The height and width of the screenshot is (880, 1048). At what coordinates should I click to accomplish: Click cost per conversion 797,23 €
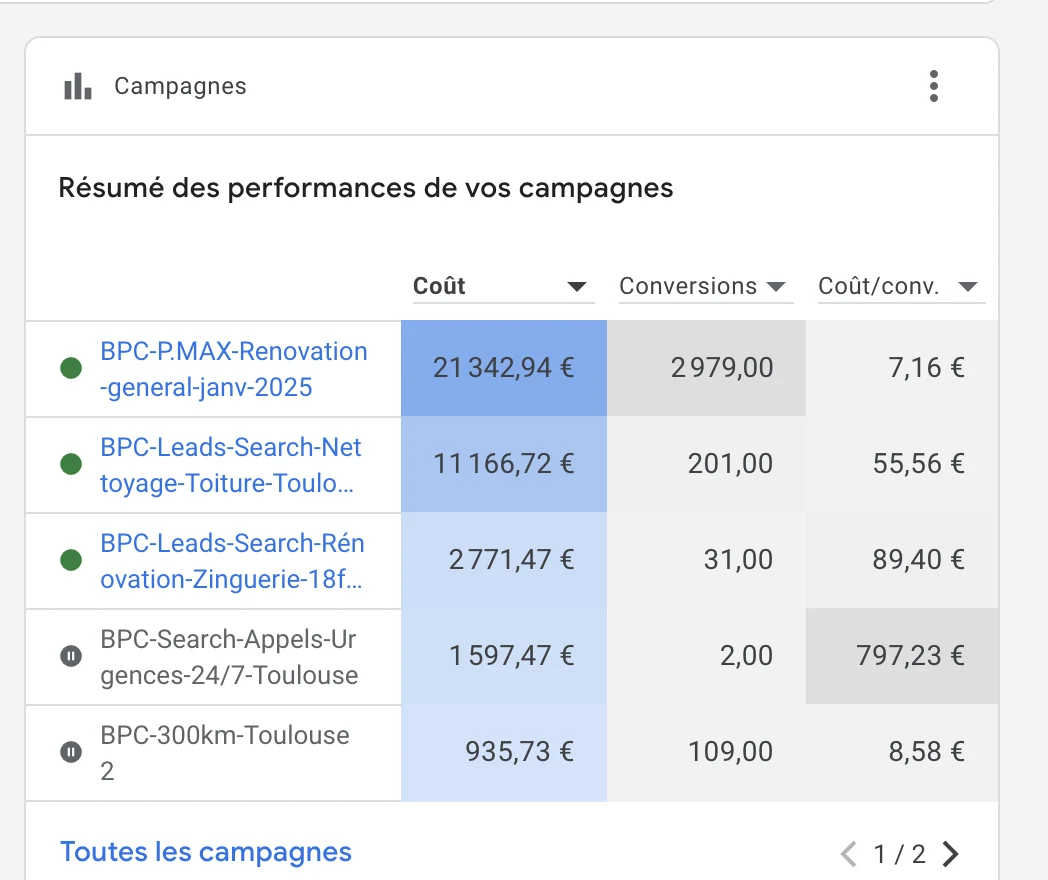[910, 655]
